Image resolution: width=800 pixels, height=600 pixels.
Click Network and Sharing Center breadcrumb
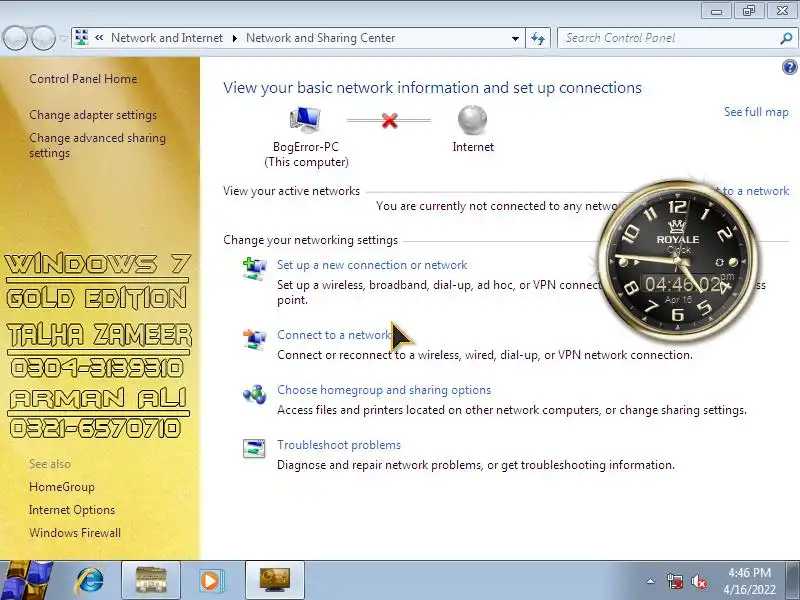tap(320, 38)
